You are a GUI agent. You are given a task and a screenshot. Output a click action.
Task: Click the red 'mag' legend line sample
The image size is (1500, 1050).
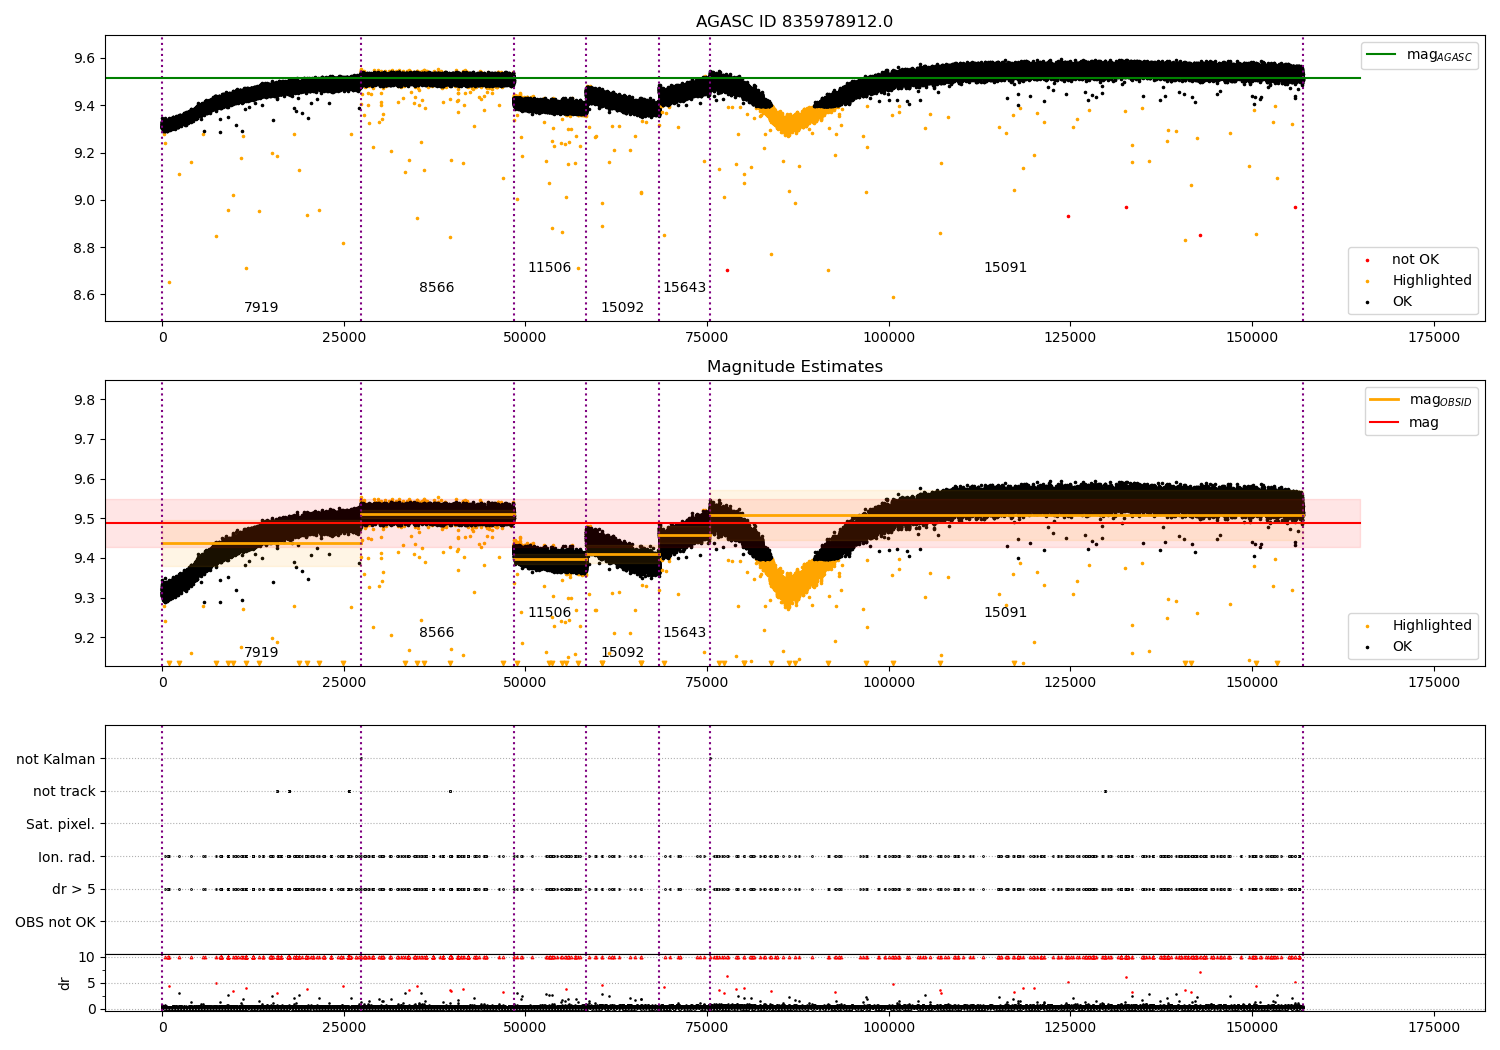[x=1385, y=422]
